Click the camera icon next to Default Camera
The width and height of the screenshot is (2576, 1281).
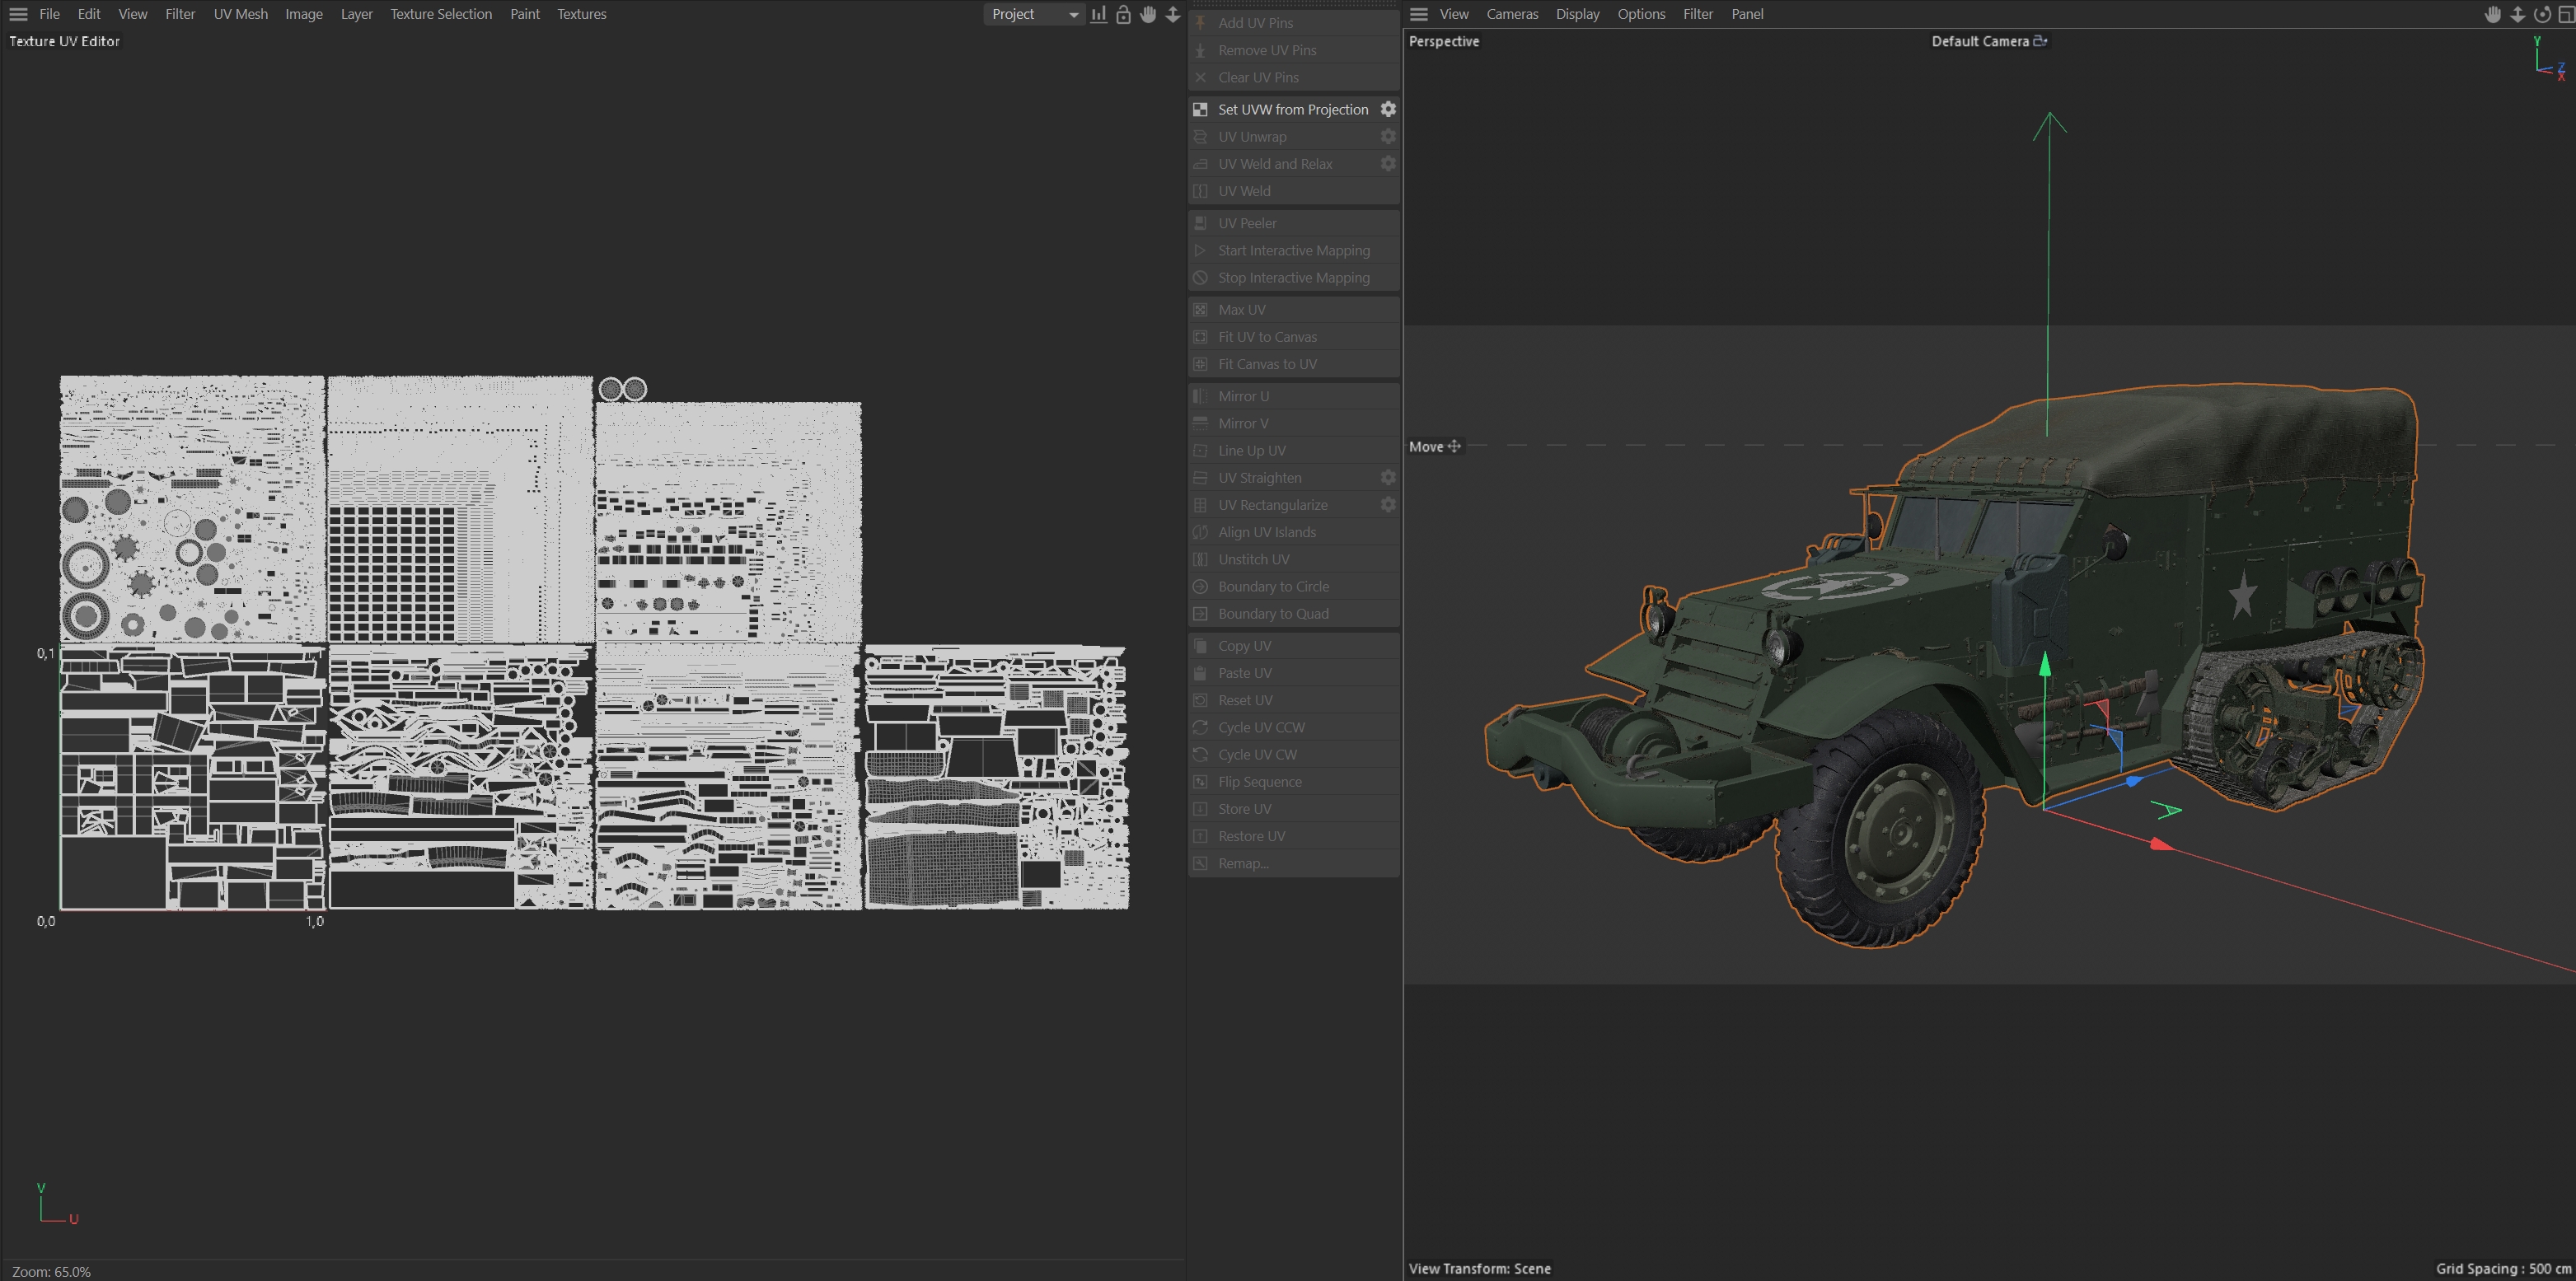click(x=2040, y=41)
